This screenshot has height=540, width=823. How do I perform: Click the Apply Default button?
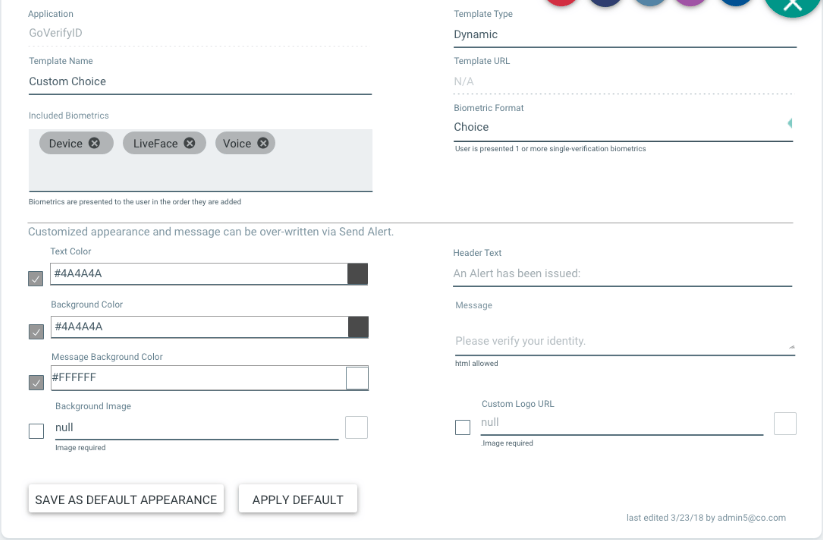pos(298,499)
